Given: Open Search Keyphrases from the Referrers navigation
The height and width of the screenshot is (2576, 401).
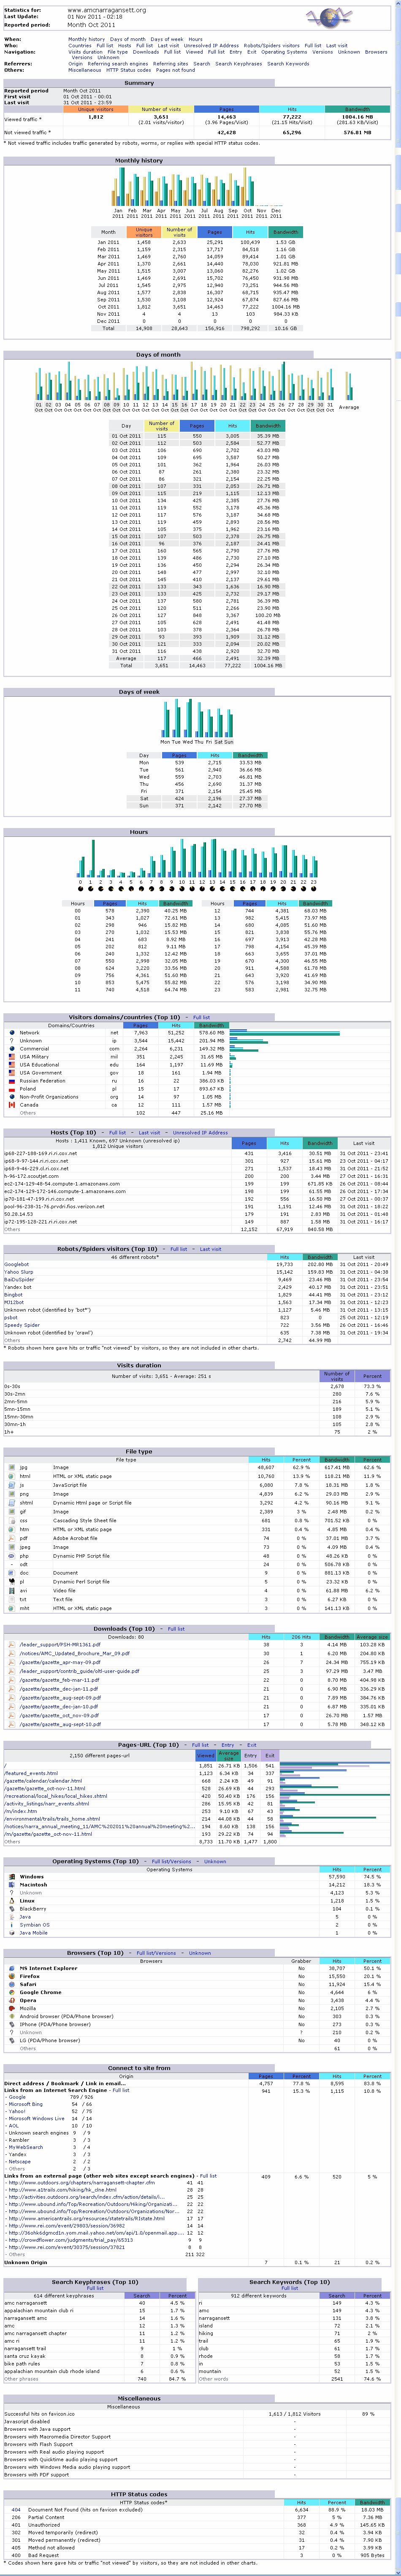Looking at the screenshot, I should pos(239,64).
